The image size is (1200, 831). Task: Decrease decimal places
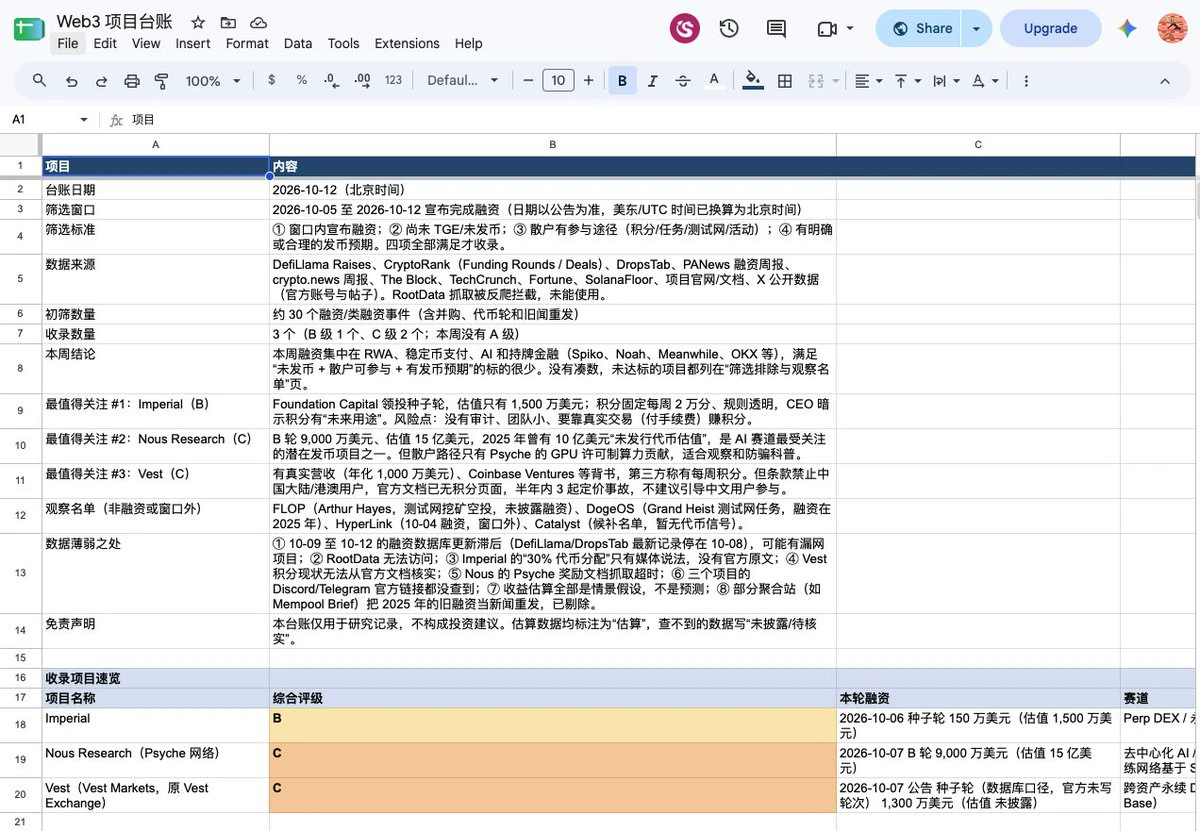click(x=332, y=80)
